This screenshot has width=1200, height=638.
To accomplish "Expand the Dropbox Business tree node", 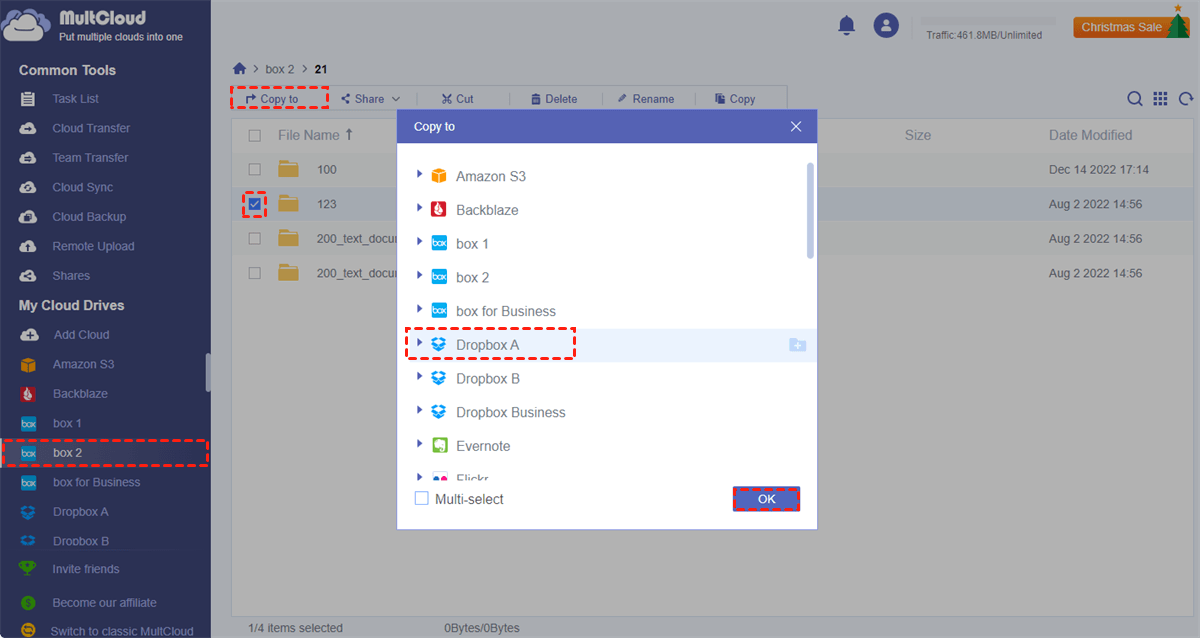I will click(419, 411).
